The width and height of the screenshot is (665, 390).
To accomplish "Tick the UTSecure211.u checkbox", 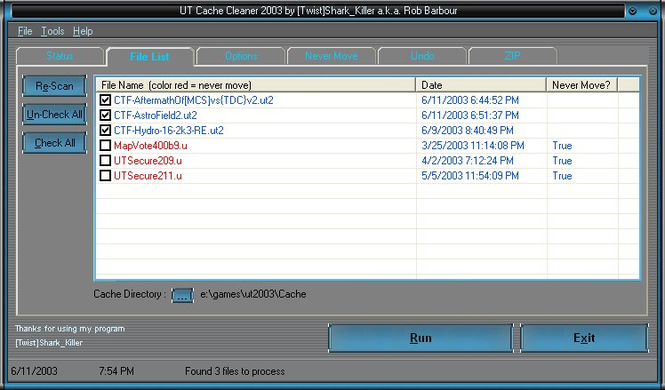I will pos(105,176).
